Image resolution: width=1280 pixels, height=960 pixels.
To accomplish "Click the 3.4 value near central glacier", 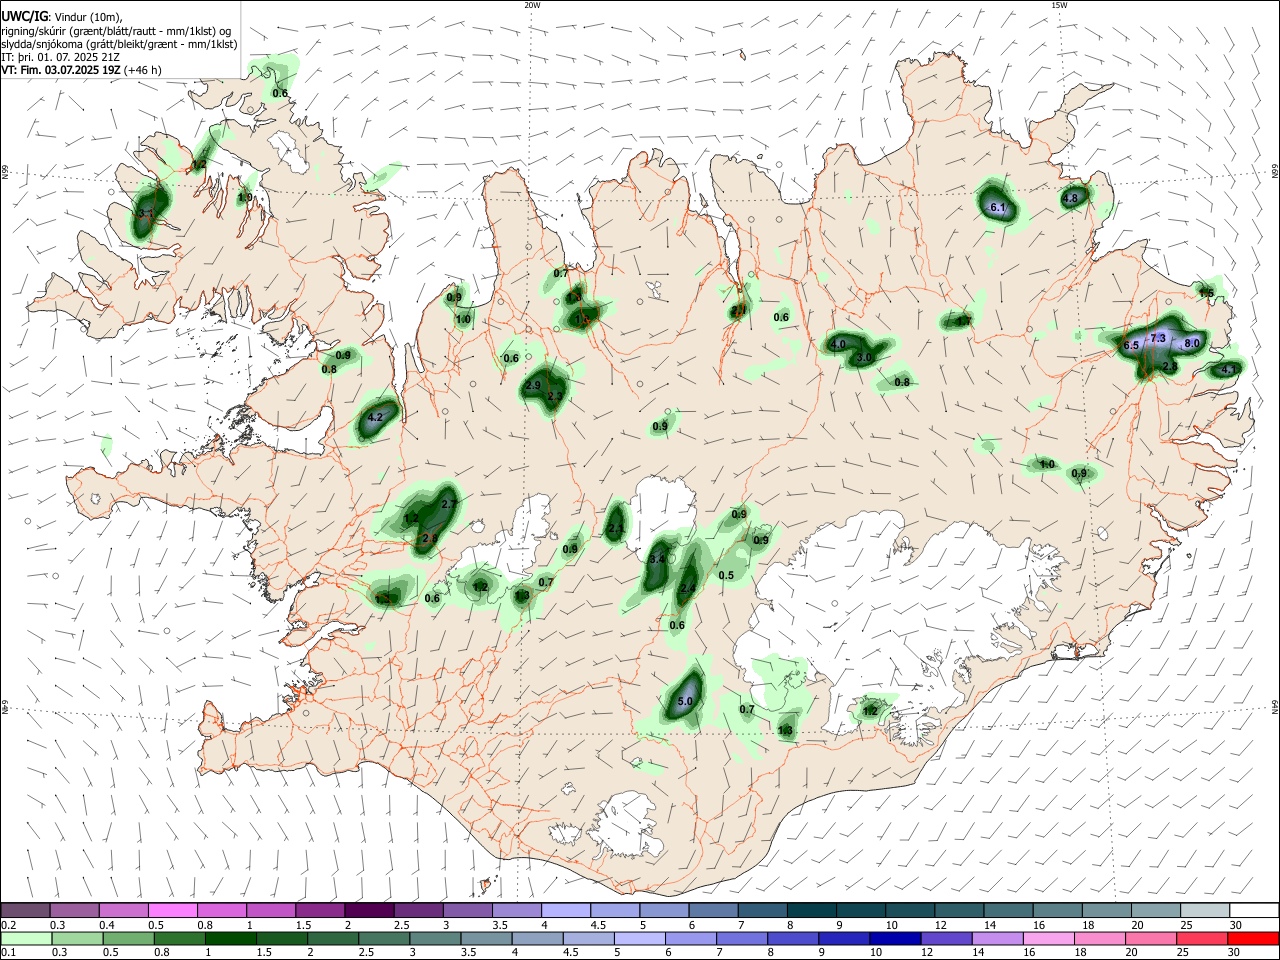I will click(x=657, y=560).
